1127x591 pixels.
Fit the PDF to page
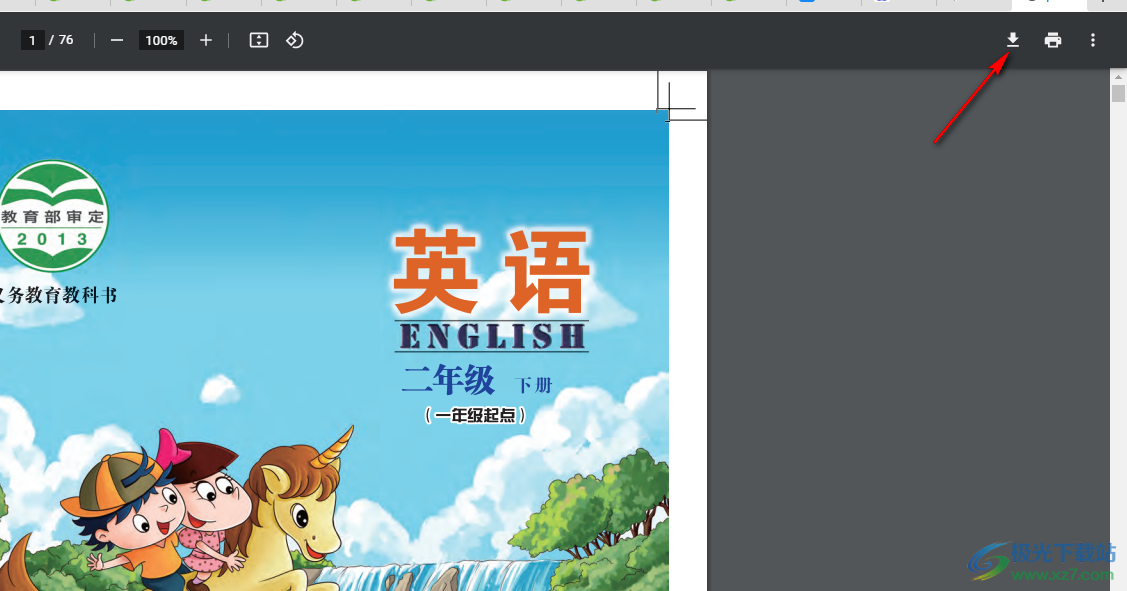point(259,40)
